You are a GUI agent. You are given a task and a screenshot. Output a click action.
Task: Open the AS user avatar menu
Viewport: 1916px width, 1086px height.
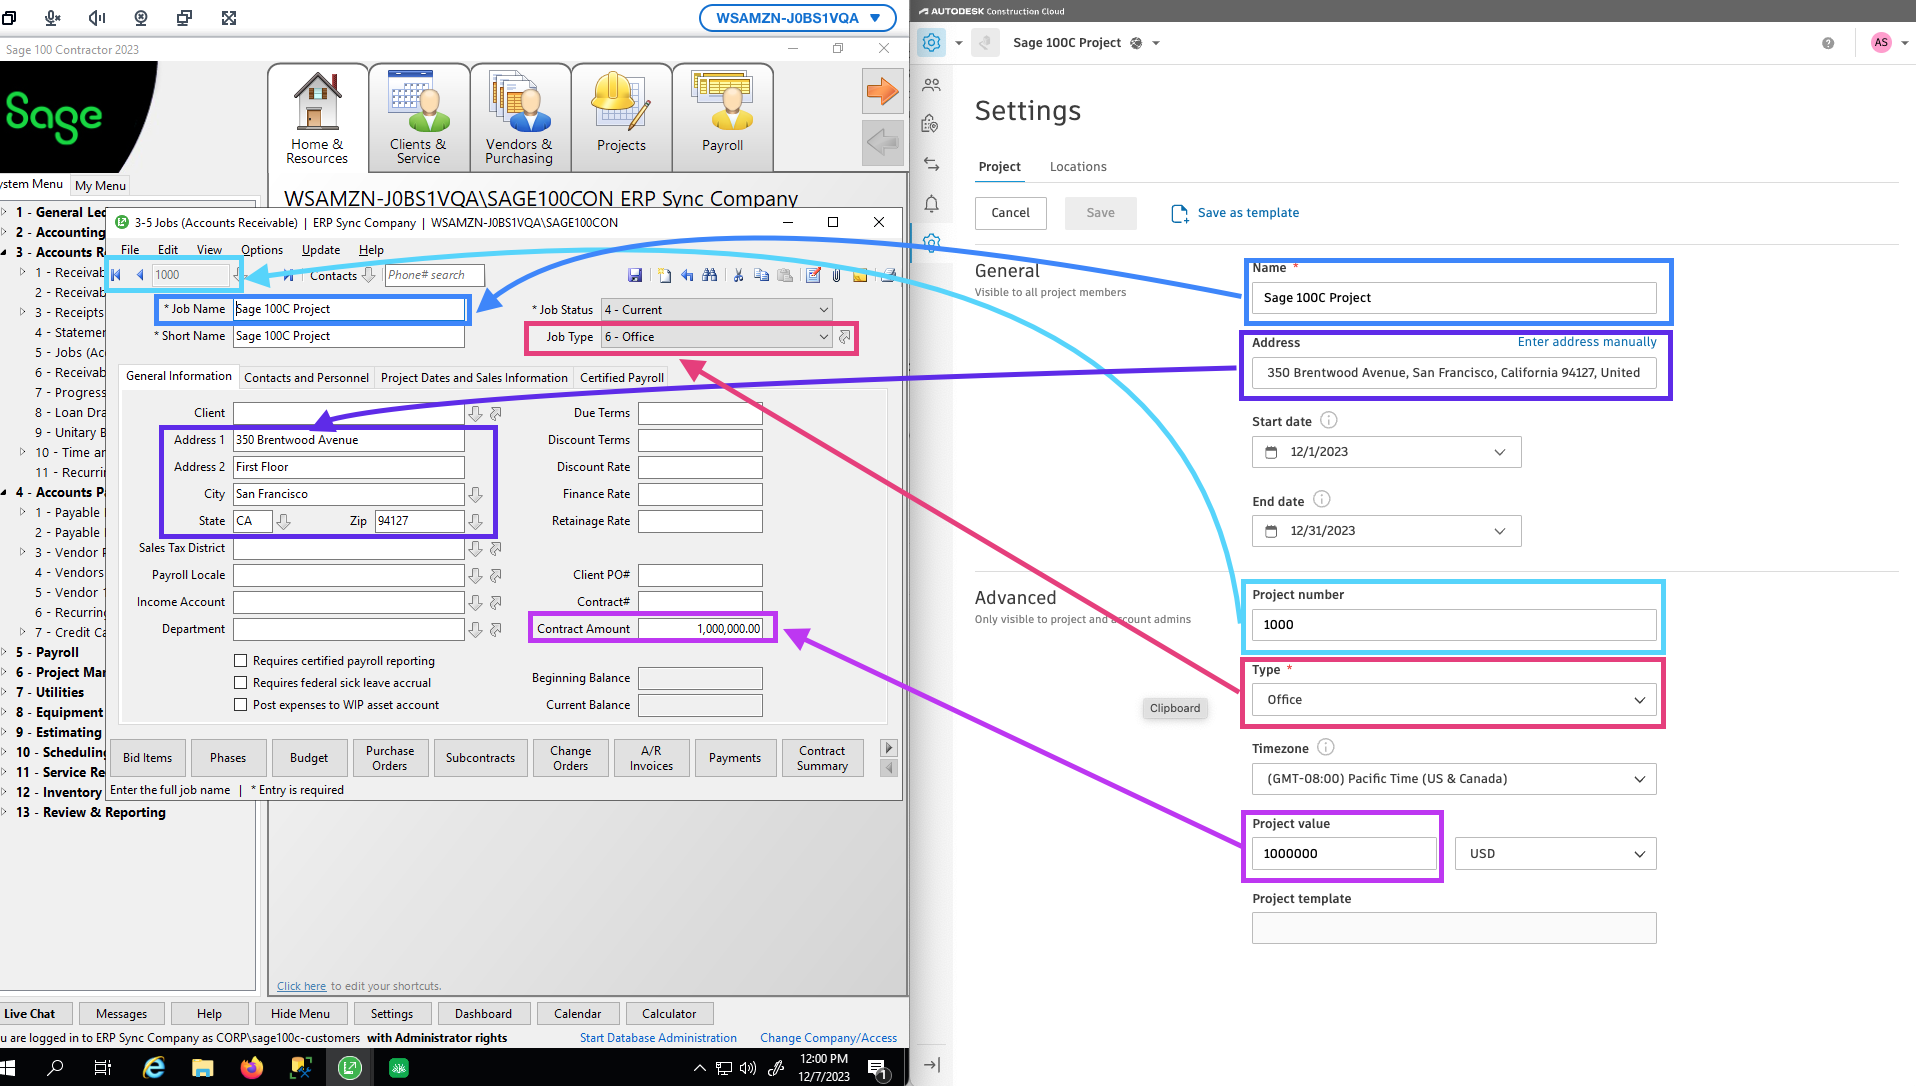(1881, 42)
